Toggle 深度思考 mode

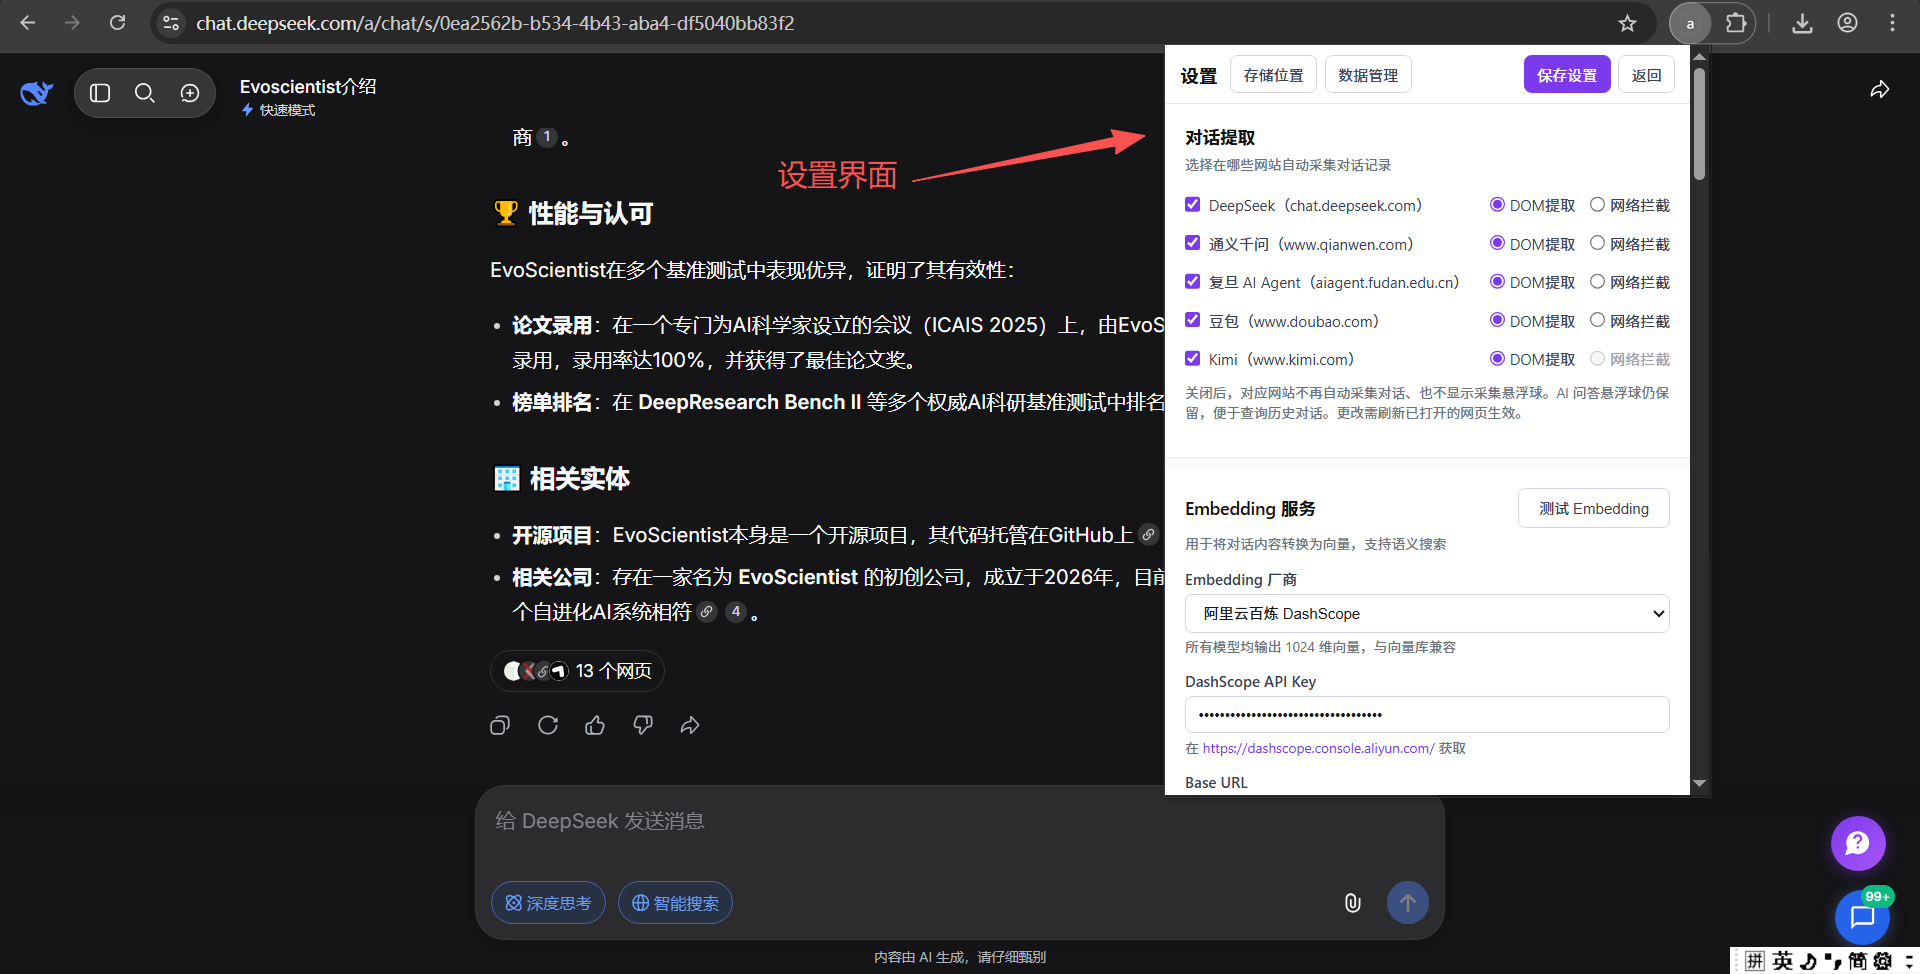coord(548,903)
